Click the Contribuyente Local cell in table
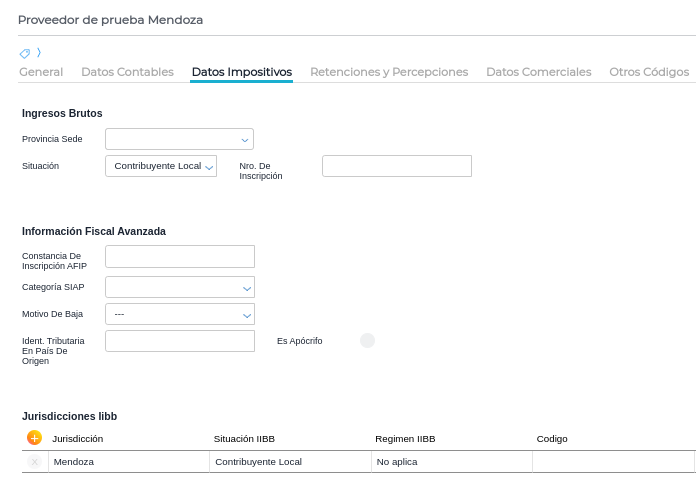The height and width of the screenshot is (485, 696). coord(290,462)
